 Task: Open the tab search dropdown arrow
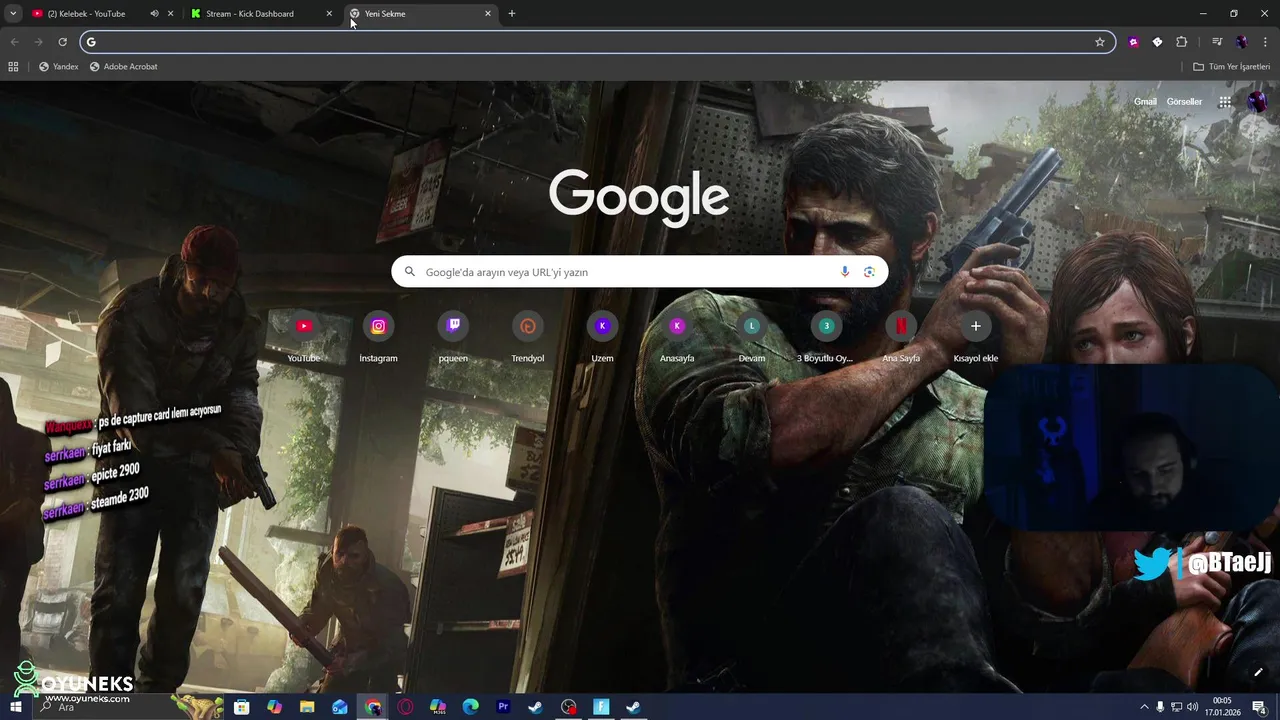pyautogui.click(x=13, y=14)
